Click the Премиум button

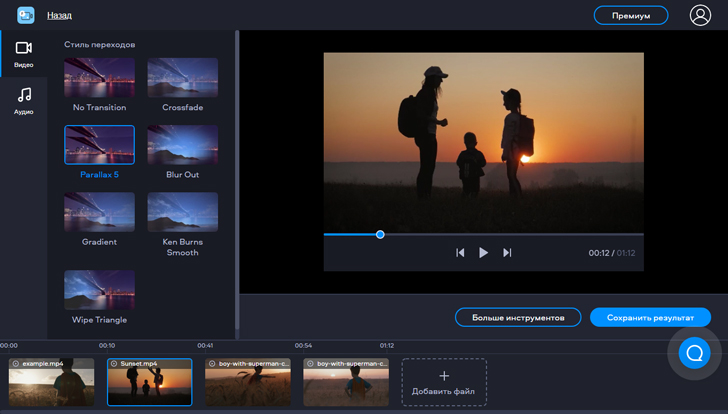pos(631,16)
